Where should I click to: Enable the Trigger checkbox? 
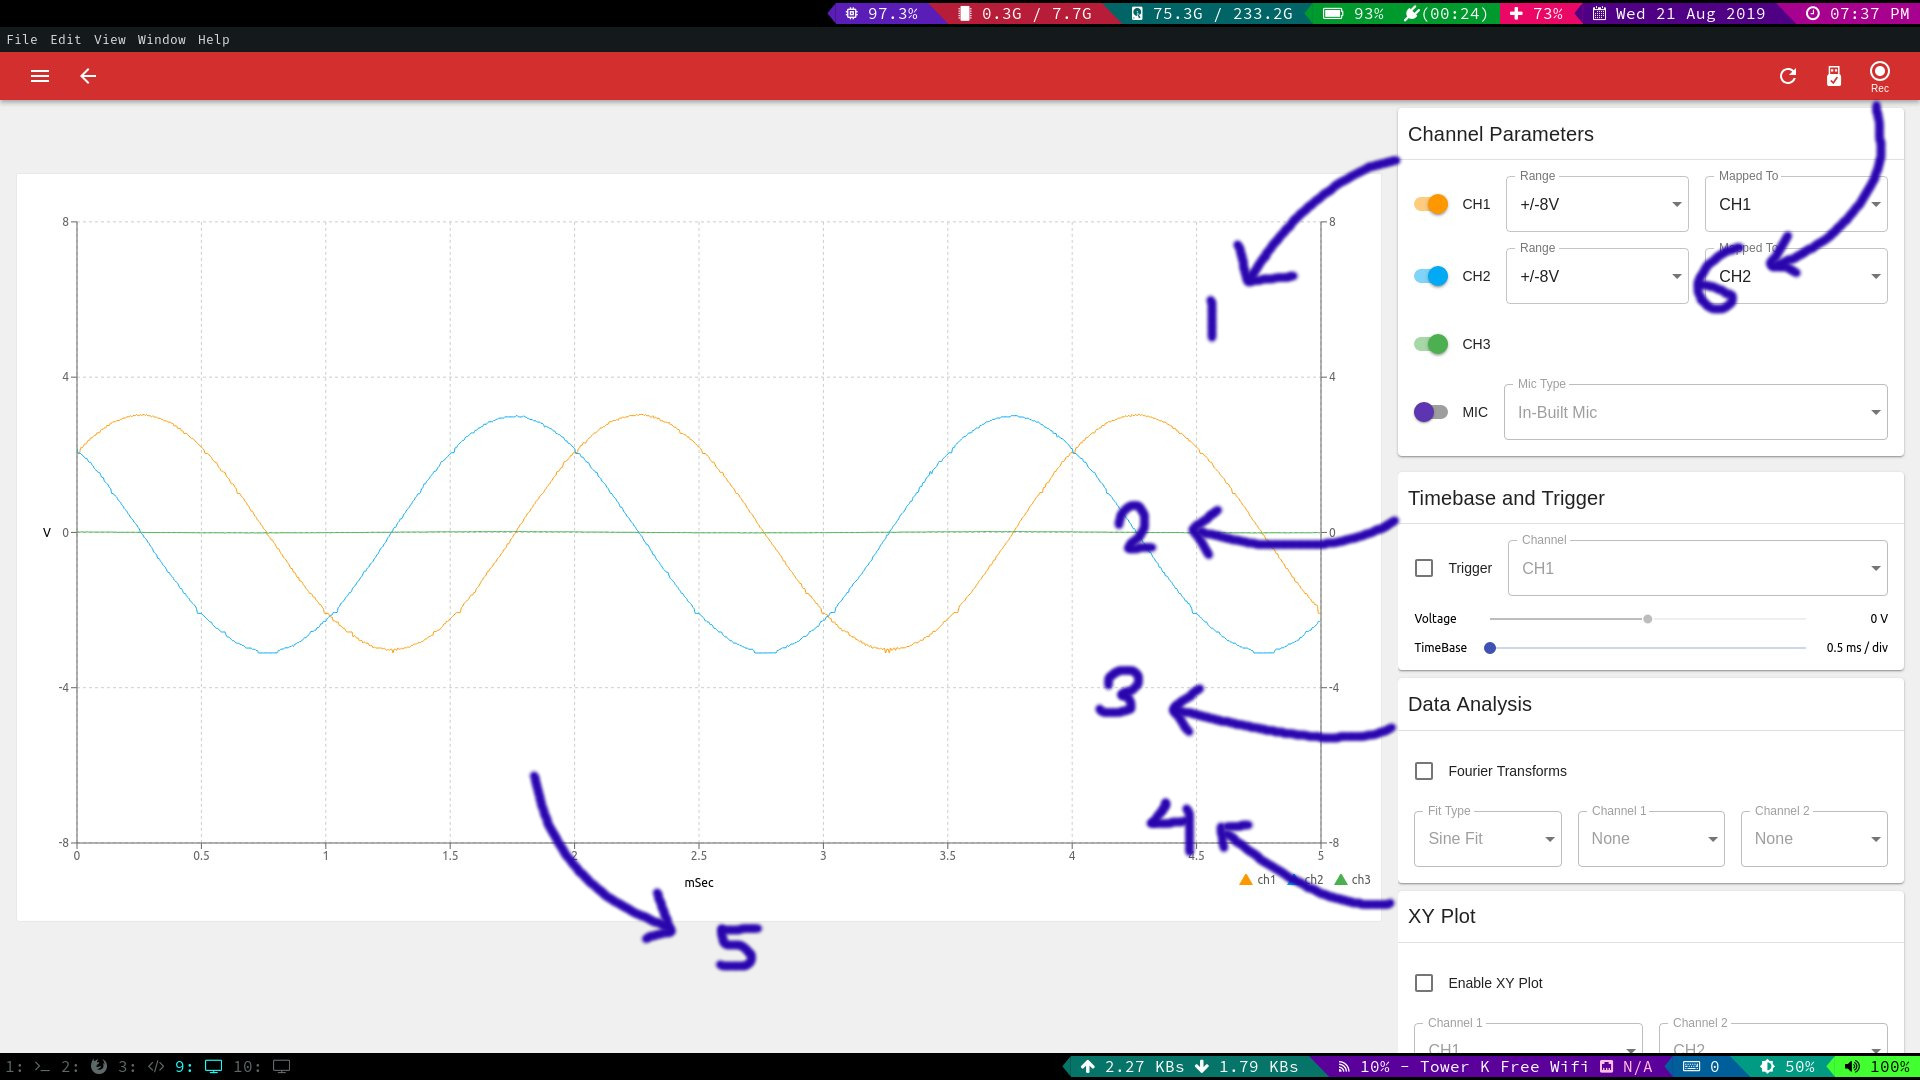(1424, 568)
